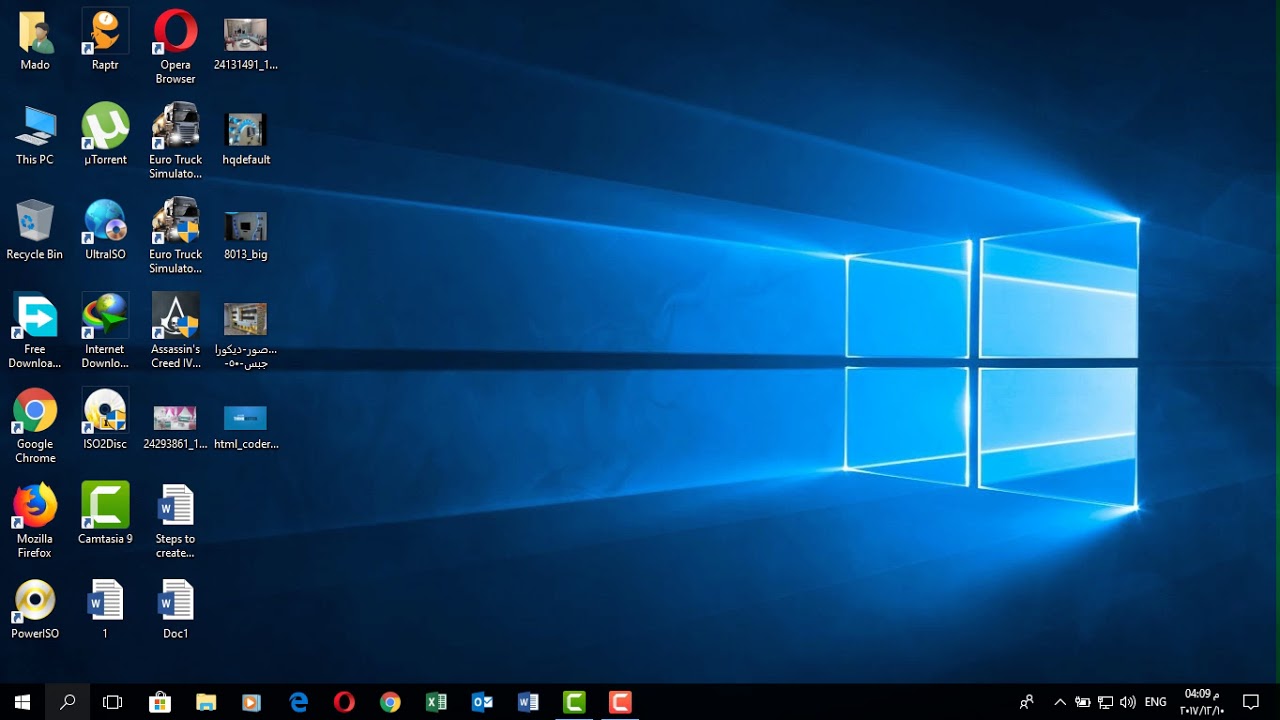The image size is (1280, 720).
Task: Check the battery status icon
Action: coord(1082,702)
